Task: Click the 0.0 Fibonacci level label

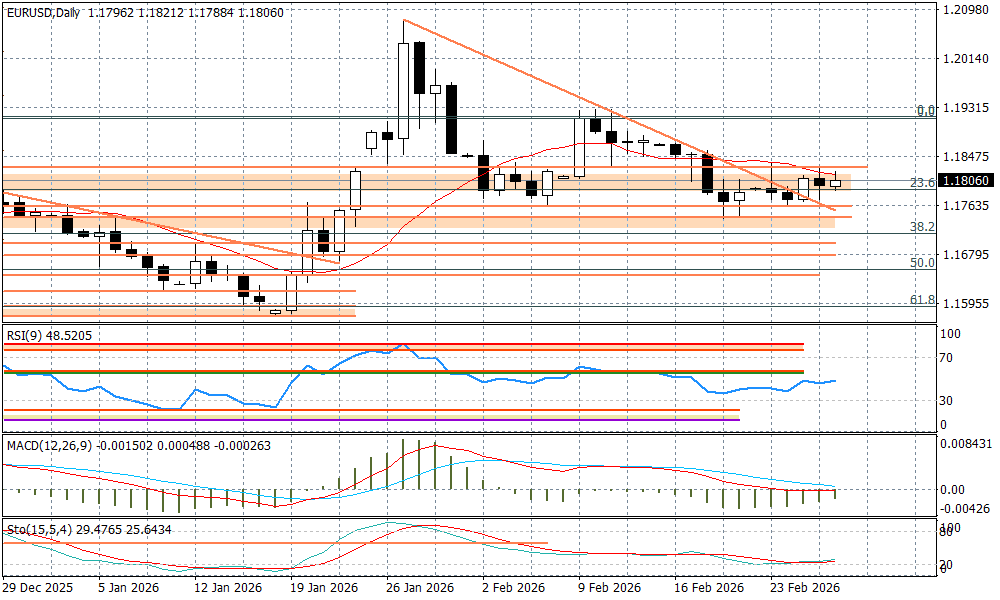Action: click(926, 111)
